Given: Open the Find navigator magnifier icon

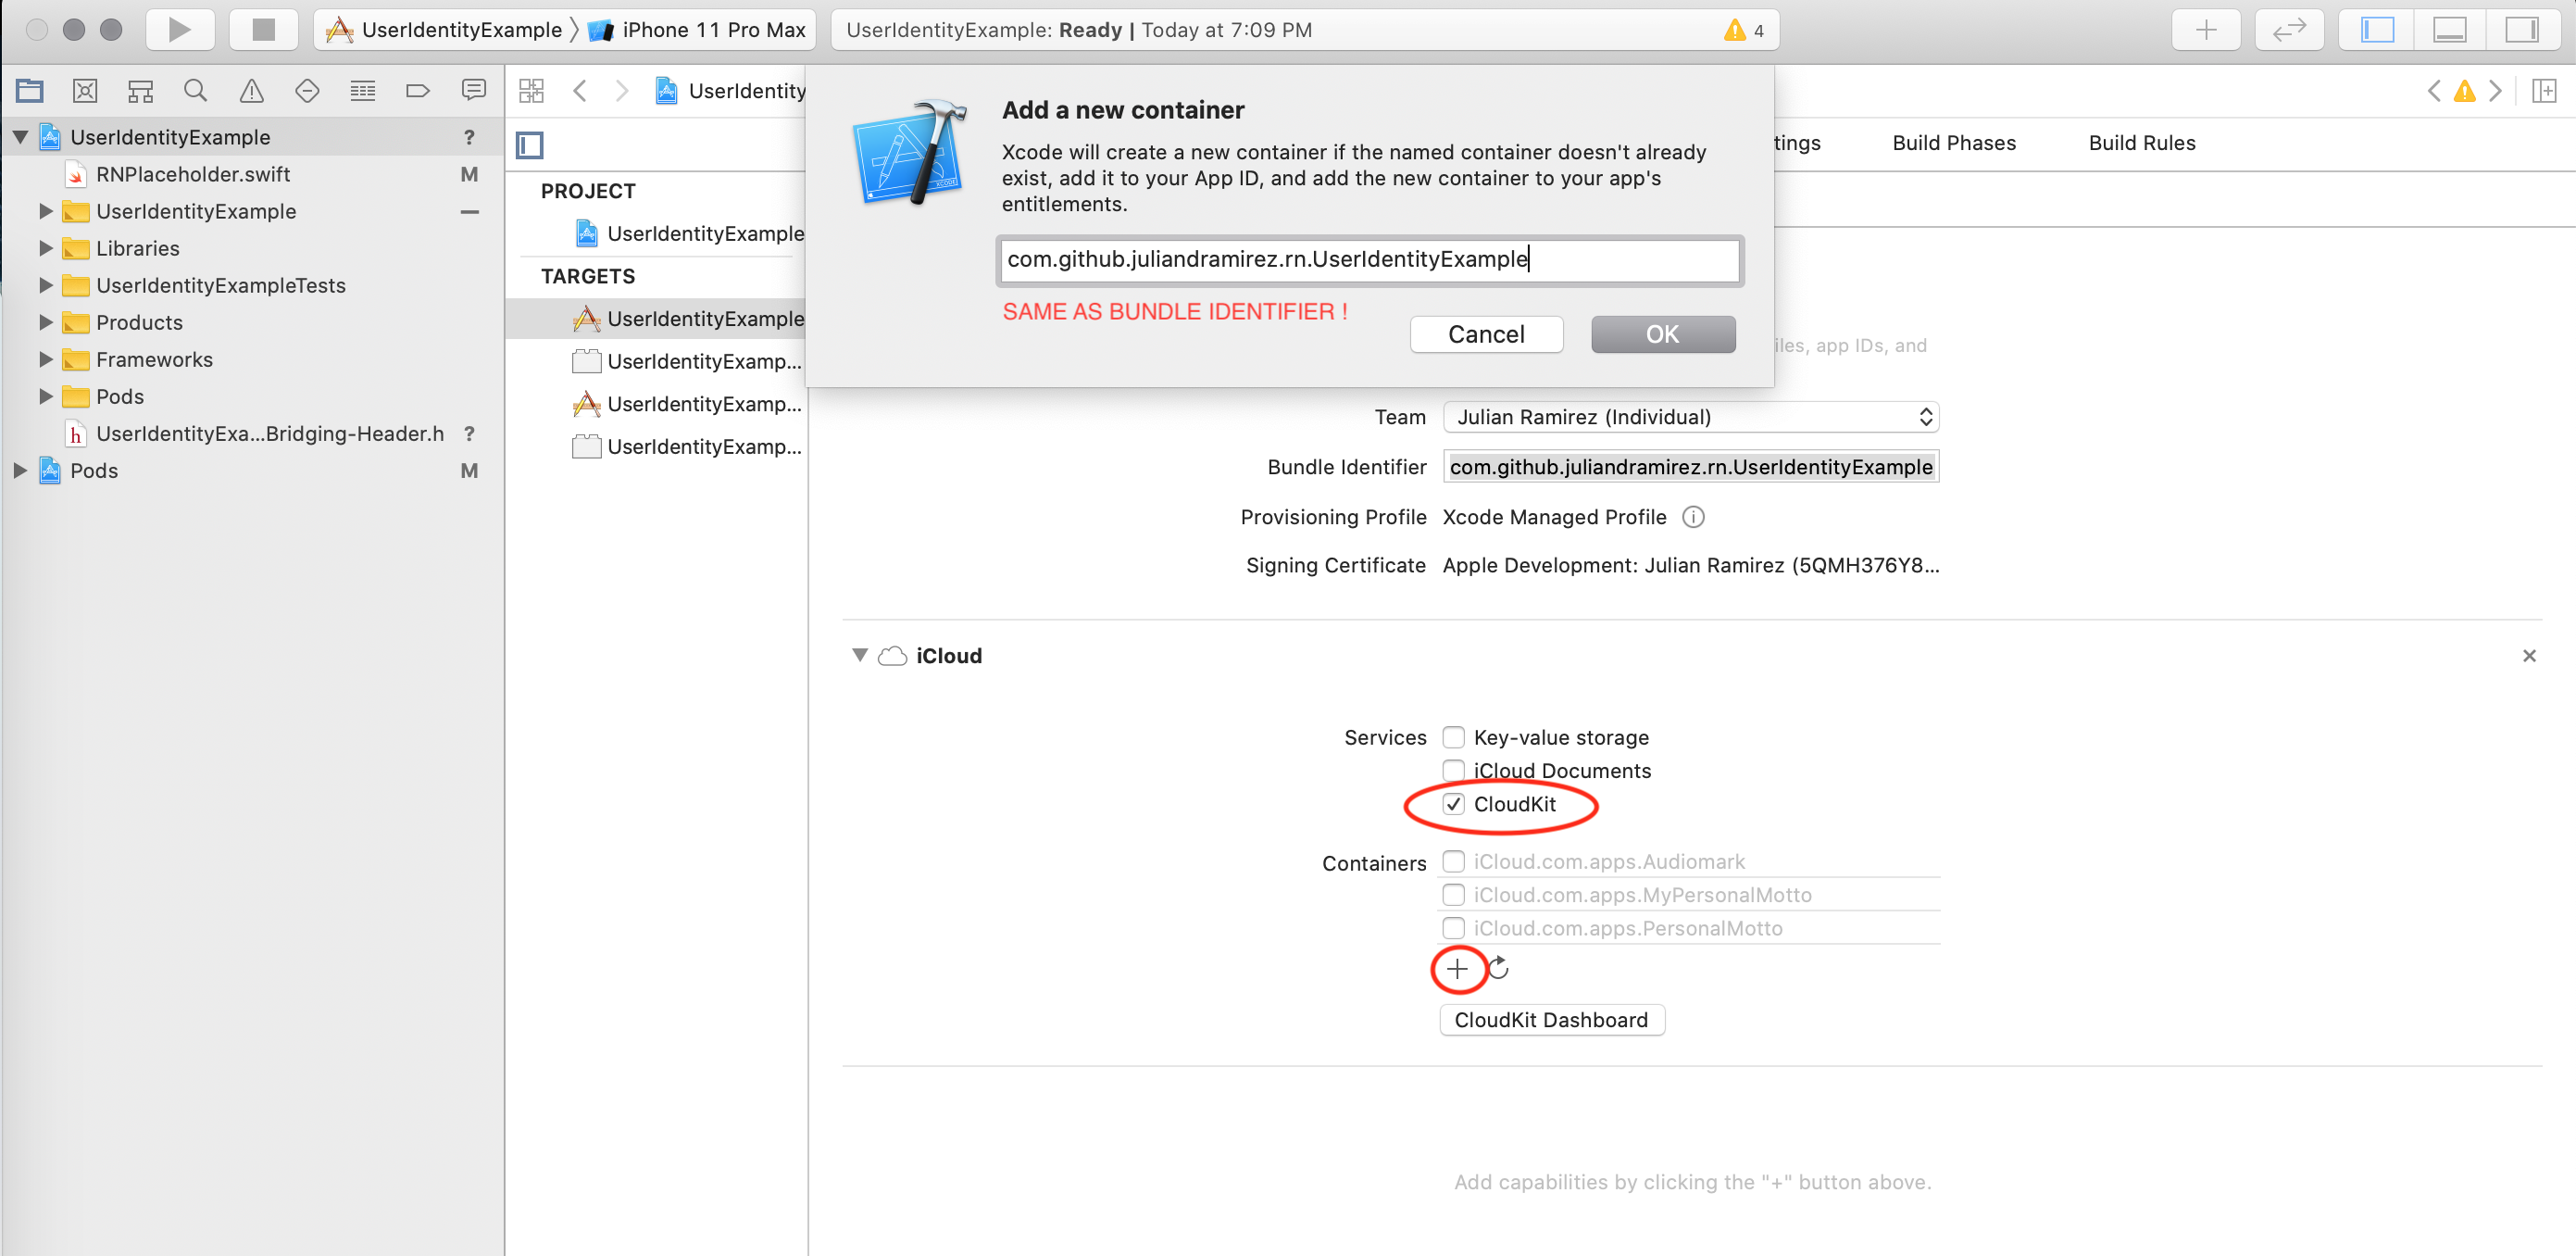Looking at the screenshot, I should click(196, 91).
